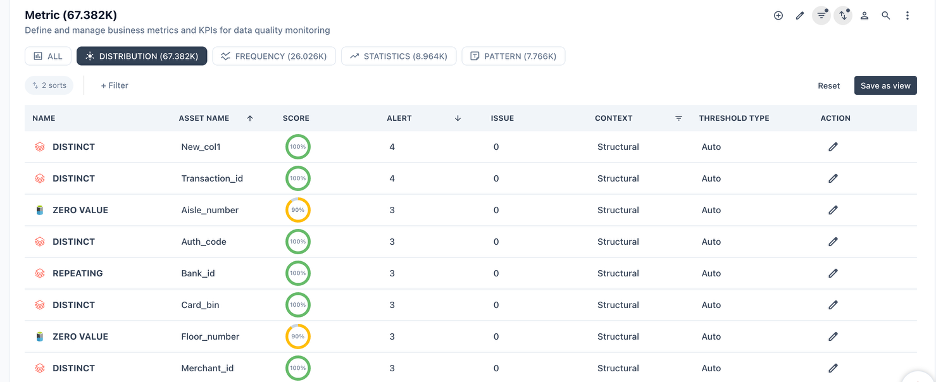Open the sort arrows icon in header

843,16
